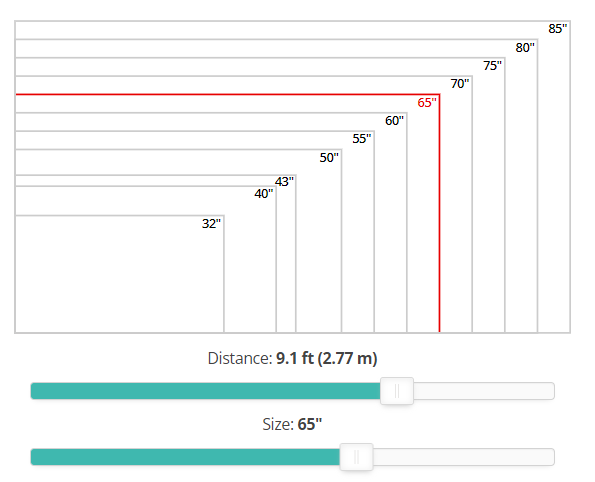
Task: Select the 43" screen size label
Action: click(x=284, y=182)
